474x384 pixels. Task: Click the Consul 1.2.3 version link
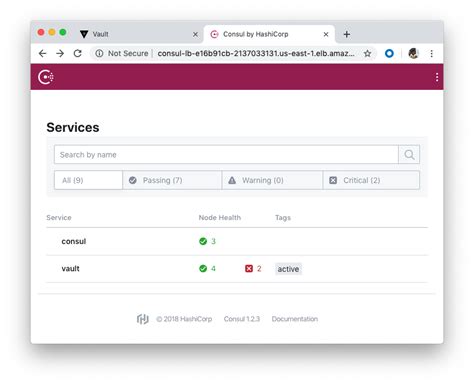click(x=242, y=319)
